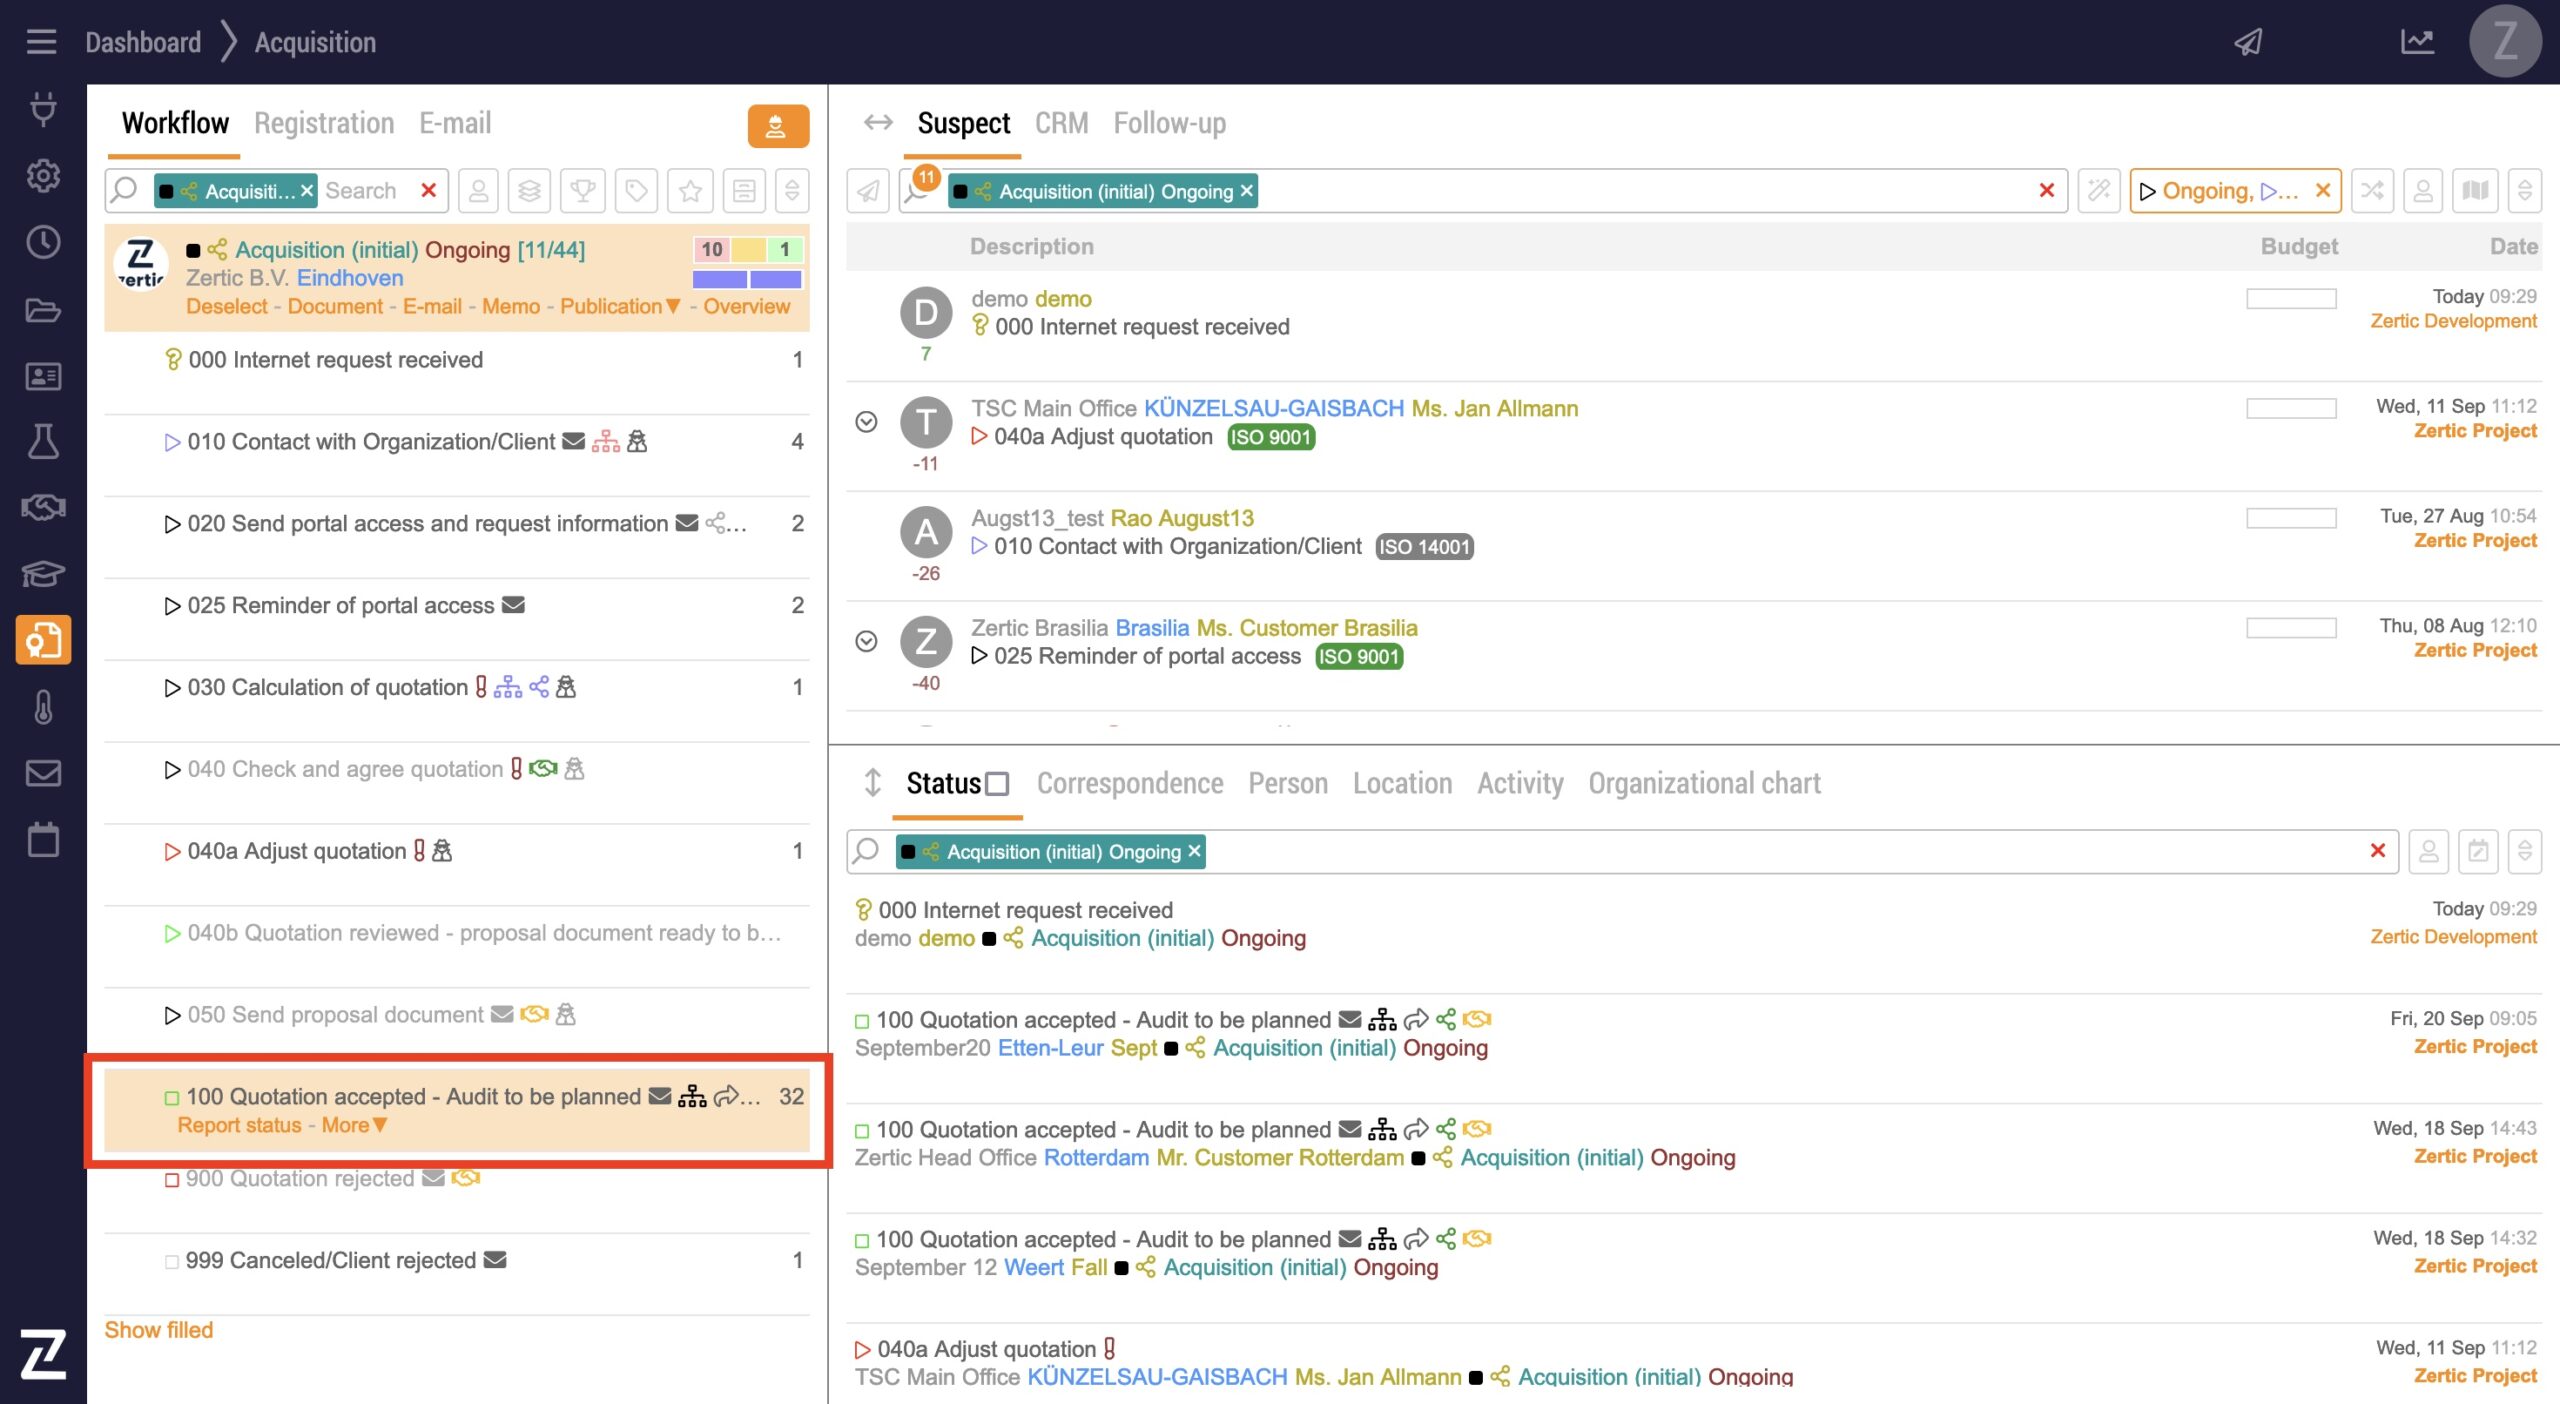The image size is (2560, 1404).
Task: Click the star favorites filter icon
Action: point(690,190)
